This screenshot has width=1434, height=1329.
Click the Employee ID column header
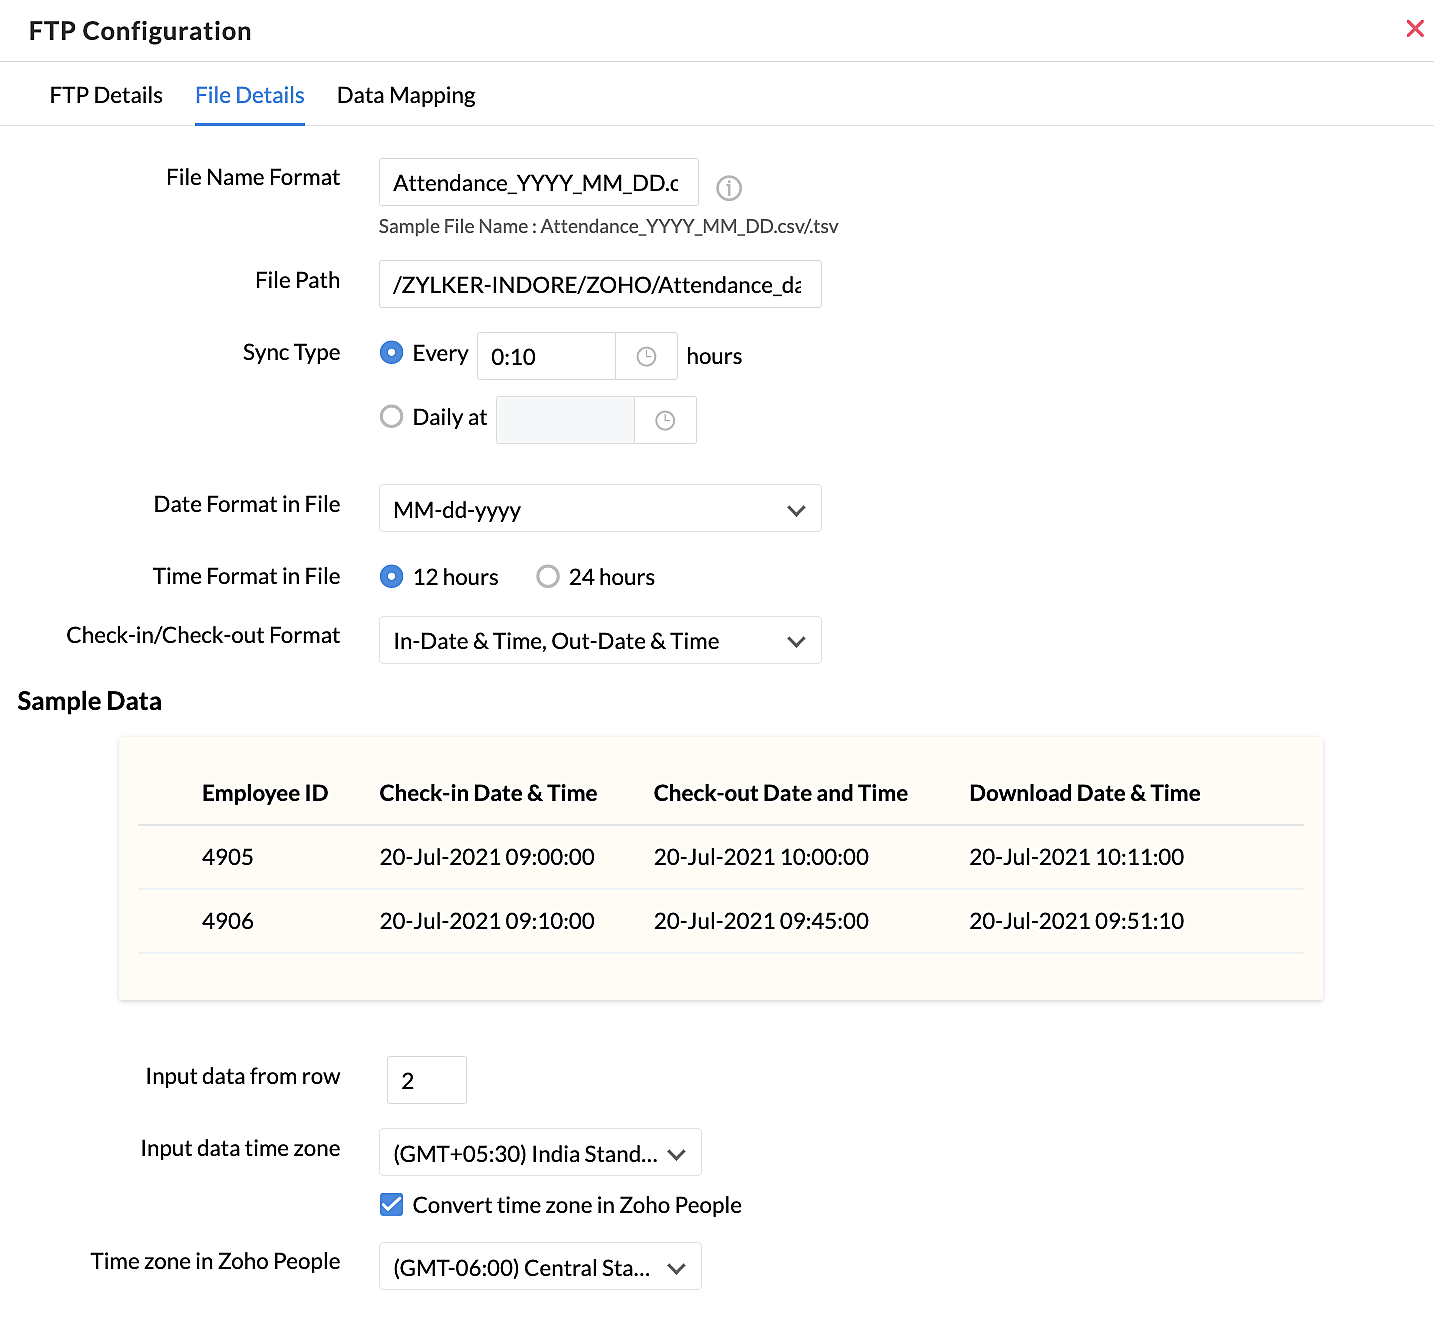[265, 793]
